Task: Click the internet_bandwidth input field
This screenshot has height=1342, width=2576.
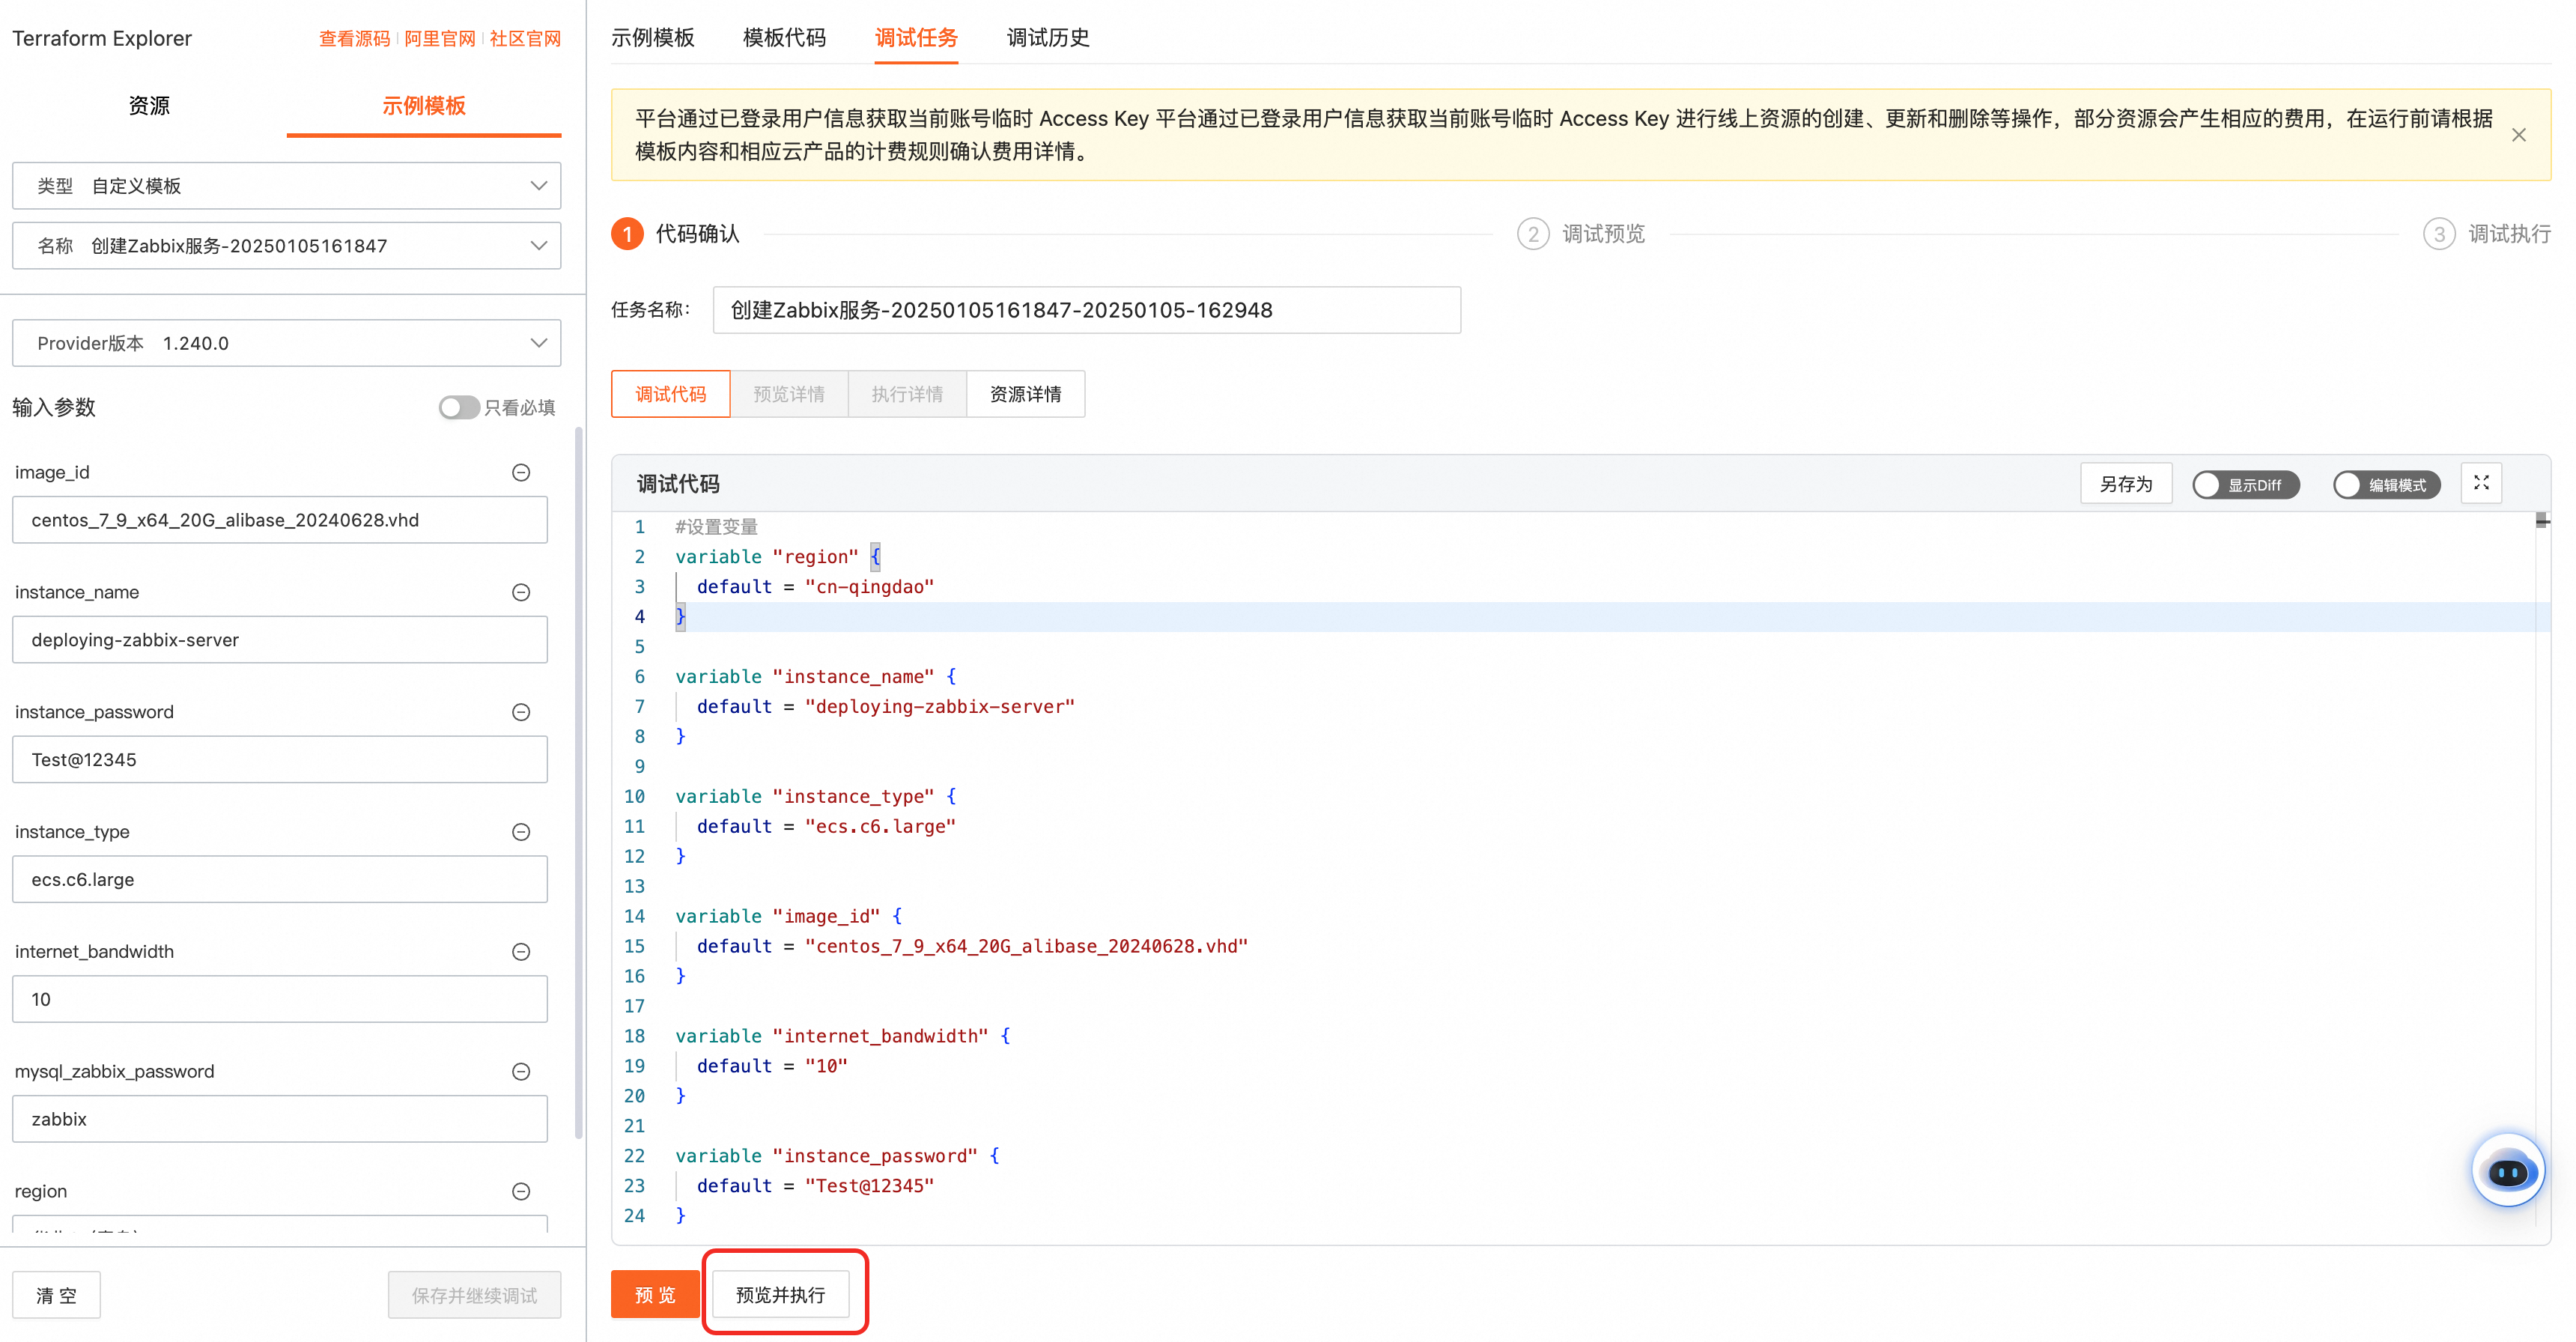Action: pyautogui.click(x=280, y=999)
